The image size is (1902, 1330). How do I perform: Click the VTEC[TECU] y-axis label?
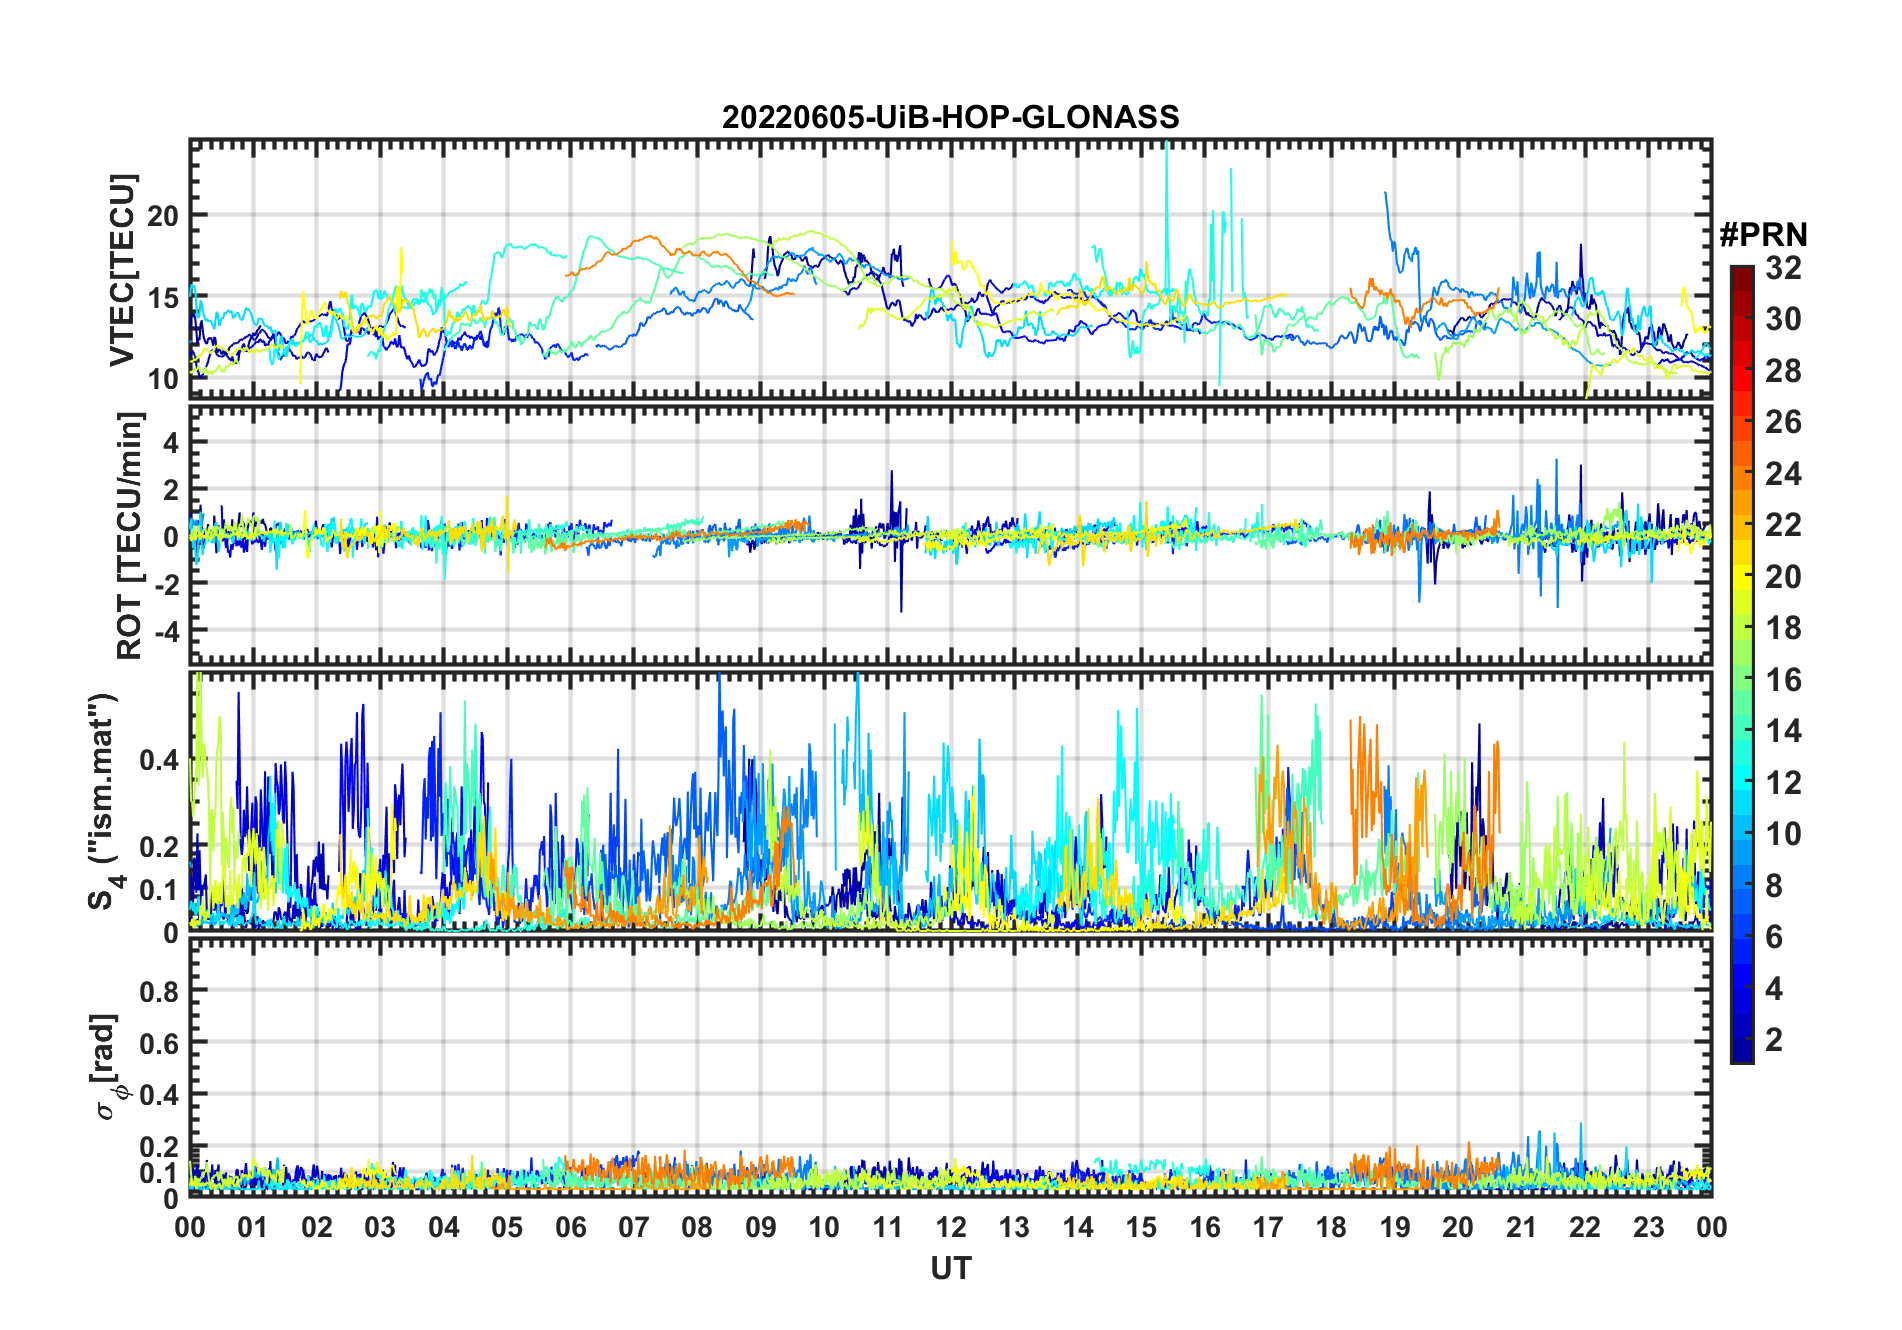[x=122, y=270]
